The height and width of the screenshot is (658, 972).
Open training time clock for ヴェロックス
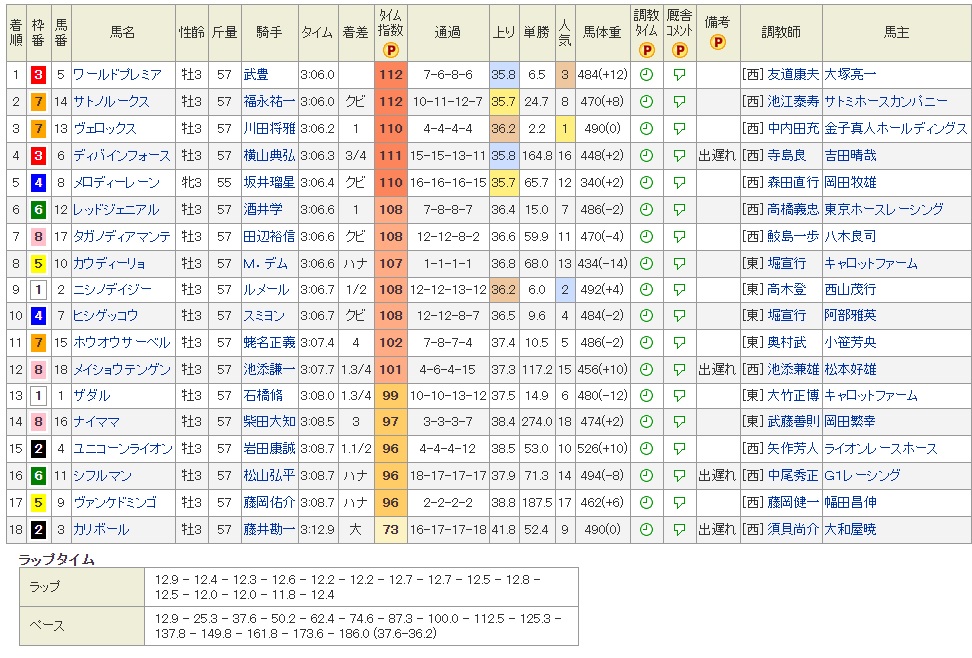[x=646, y=128]
